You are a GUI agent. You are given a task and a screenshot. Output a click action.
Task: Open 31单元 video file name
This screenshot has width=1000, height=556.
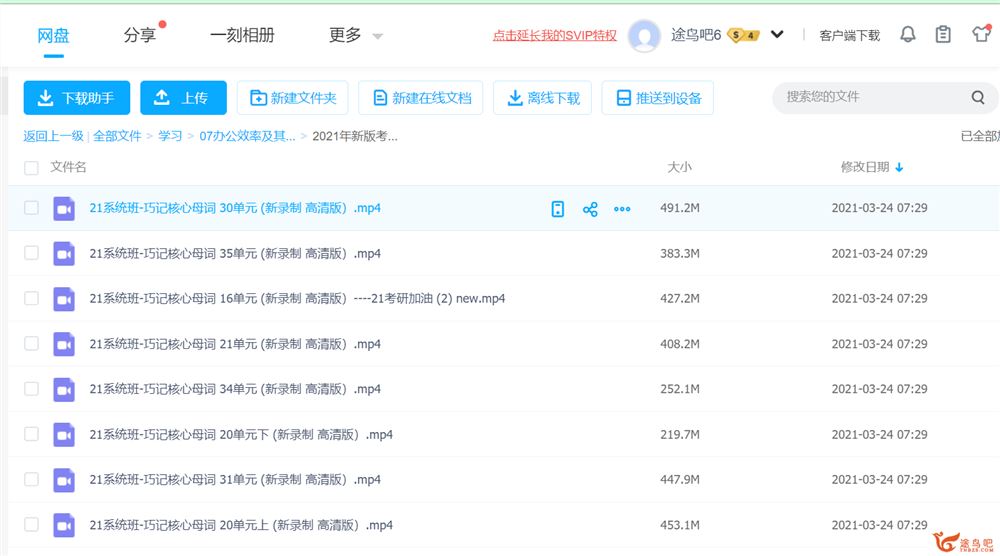click(235, 479)
